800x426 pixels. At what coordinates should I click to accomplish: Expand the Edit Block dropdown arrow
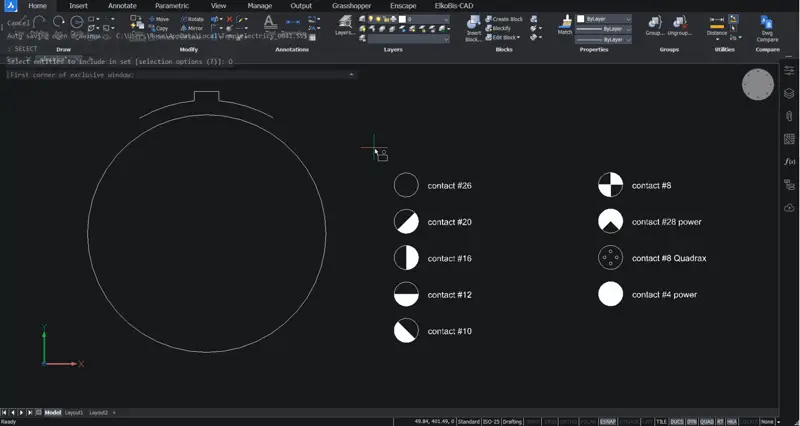(x=518, y=37)
